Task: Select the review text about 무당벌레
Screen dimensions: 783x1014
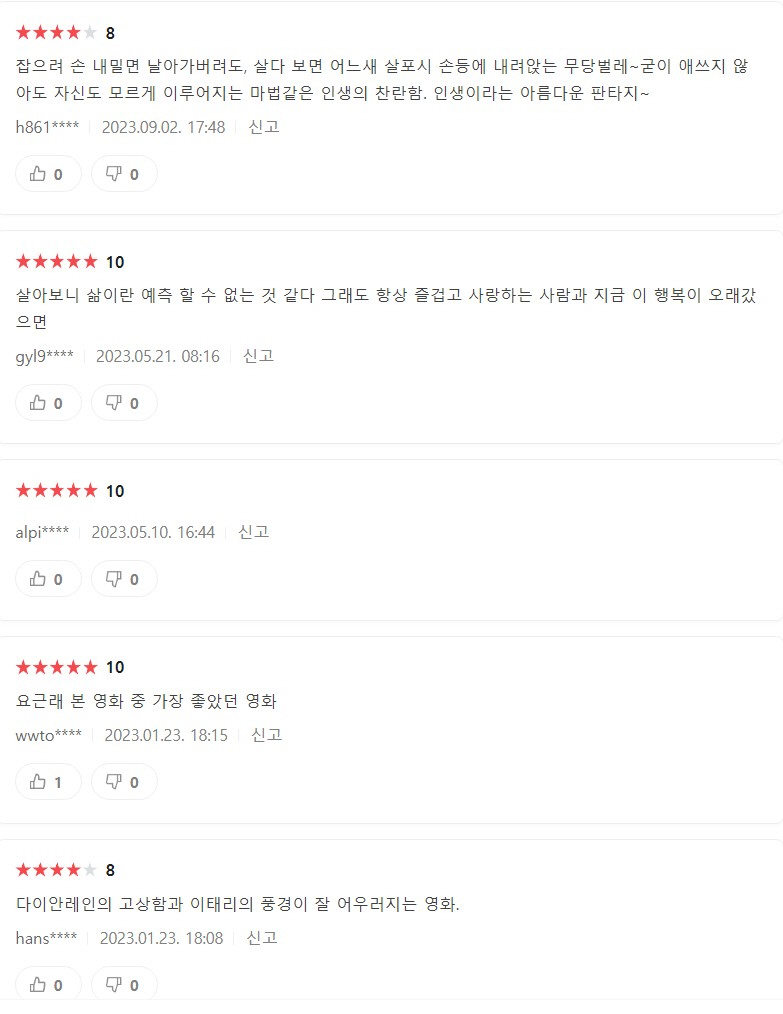Action: (382, 80)
